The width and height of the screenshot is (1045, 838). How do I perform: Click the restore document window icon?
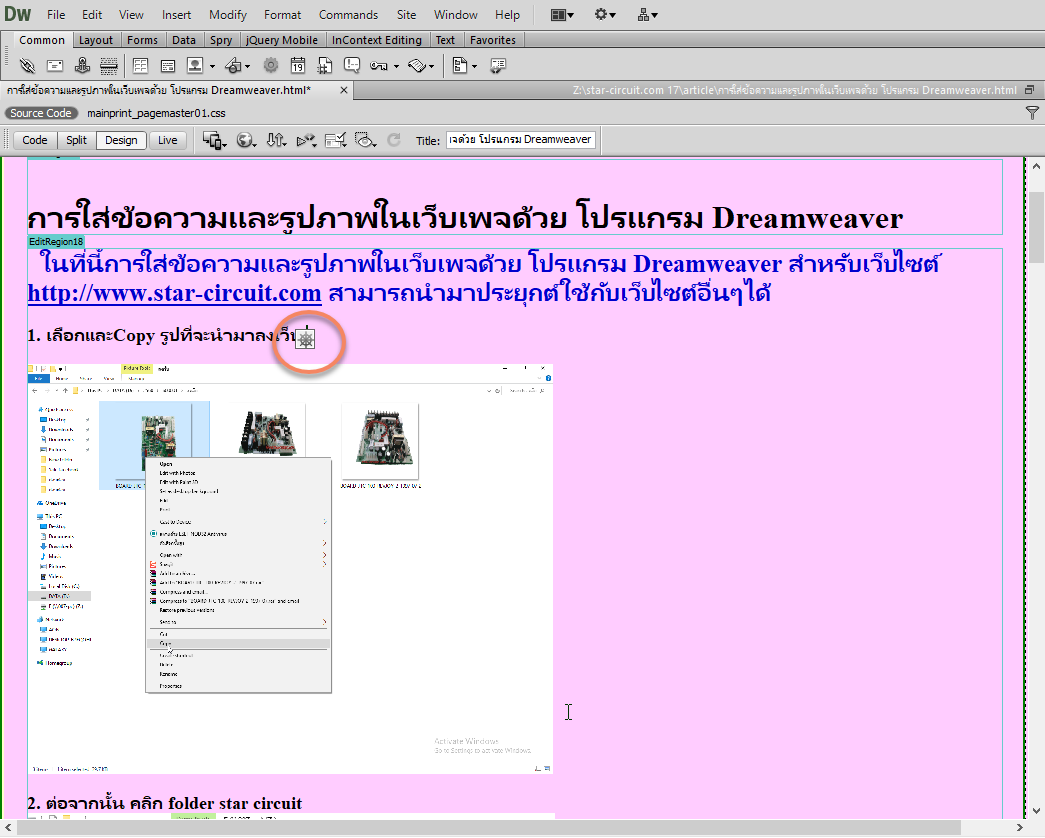click(1030, 90)
